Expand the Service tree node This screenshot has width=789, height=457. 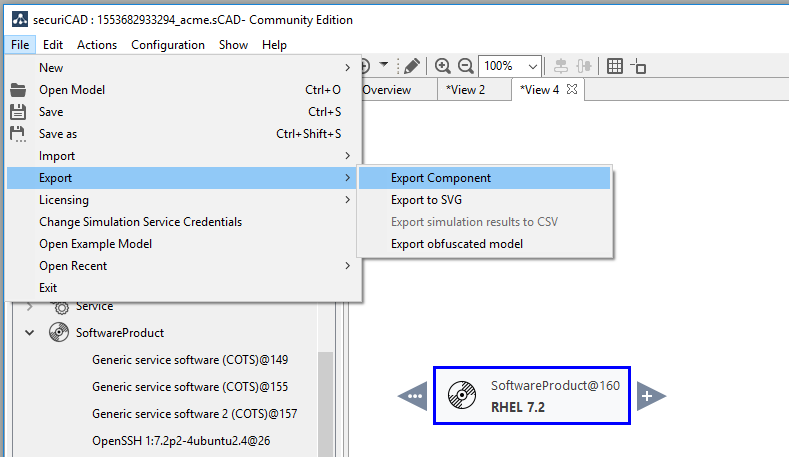[x=30, y=306]
